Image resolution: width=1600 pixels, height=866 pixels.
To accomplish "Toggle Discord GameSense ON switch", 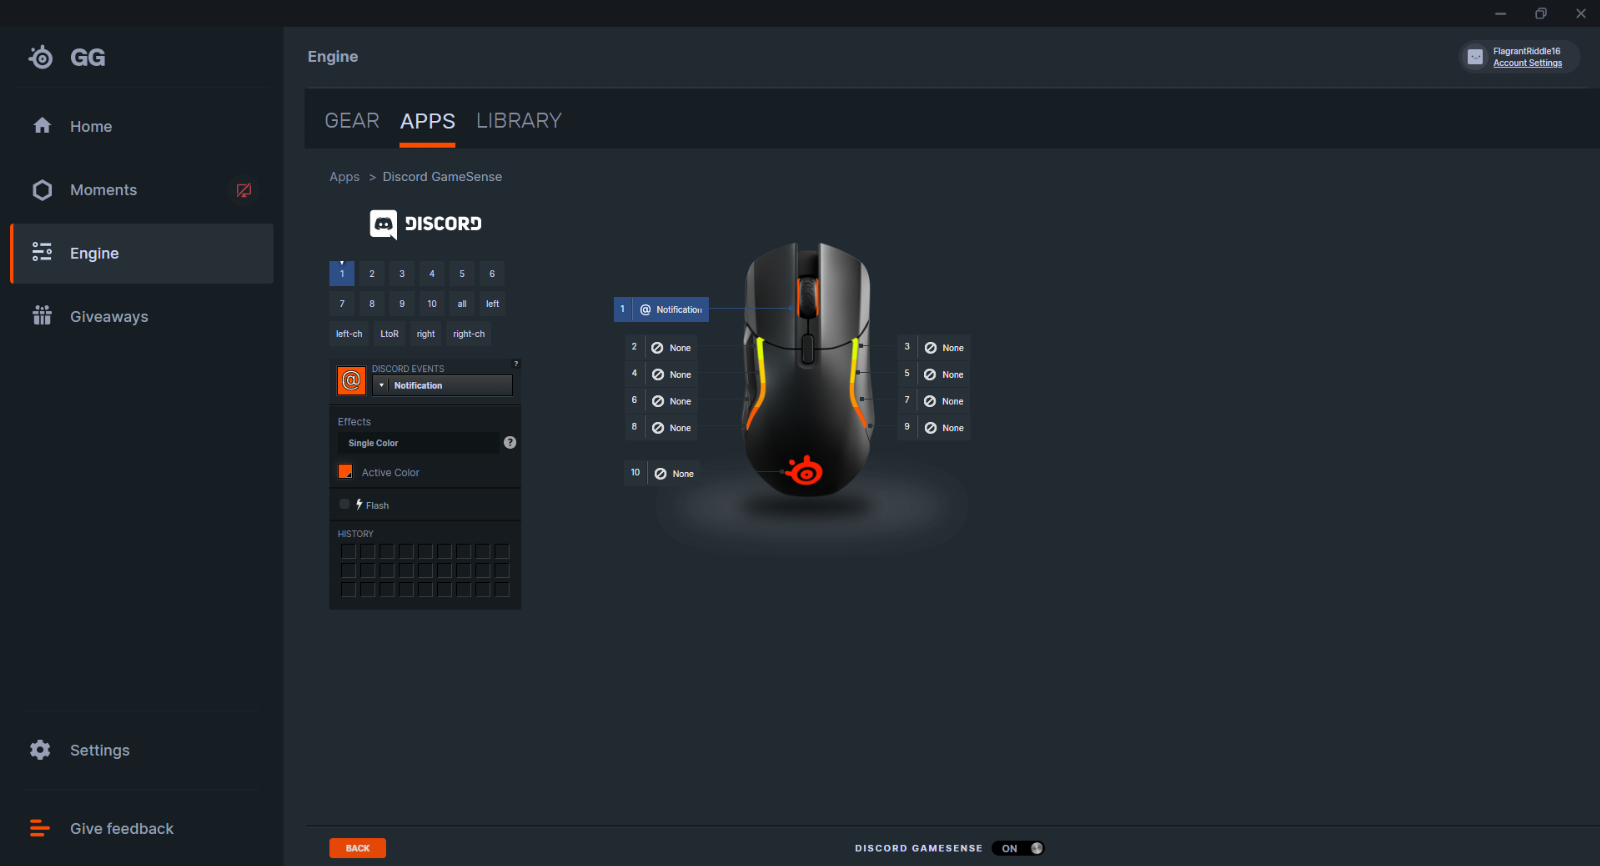I will click(x=1018, y=848).
